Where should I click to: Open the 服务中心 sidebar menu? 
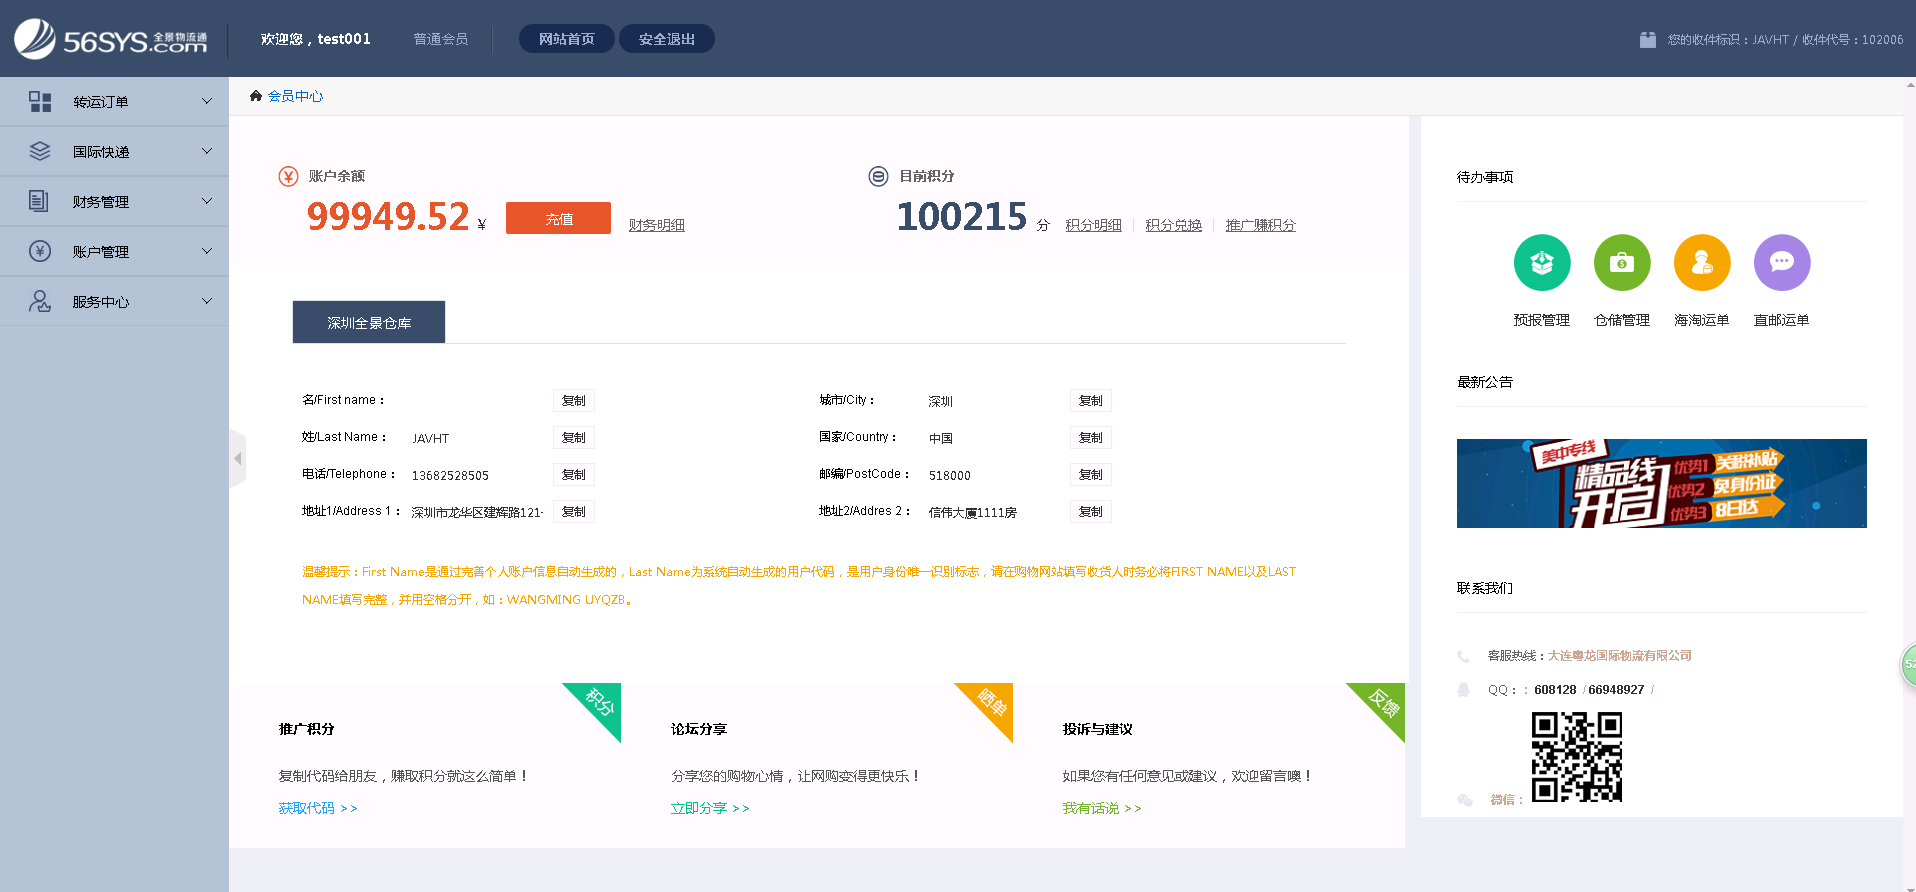tap(114, 302)
